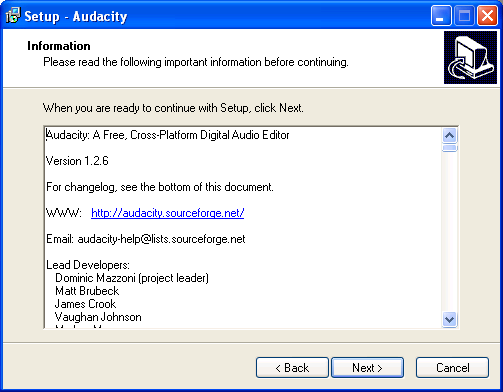Open the audacity.sourceforge.net link
503x392 pixels.
[168, 213]
